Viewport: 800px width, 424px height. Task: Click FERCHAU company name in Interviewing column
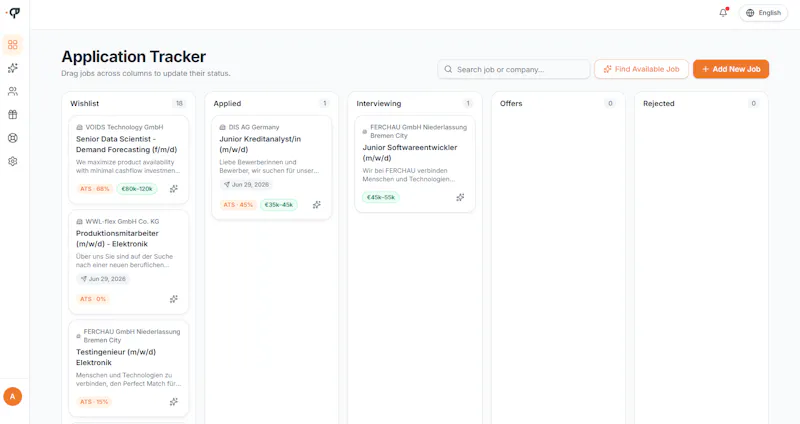tap(418, 131)
